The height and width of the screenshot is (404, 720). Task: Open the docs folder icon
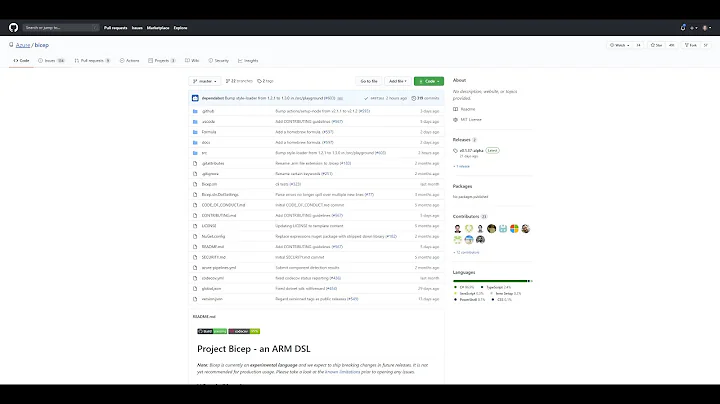tap(195, 142)
